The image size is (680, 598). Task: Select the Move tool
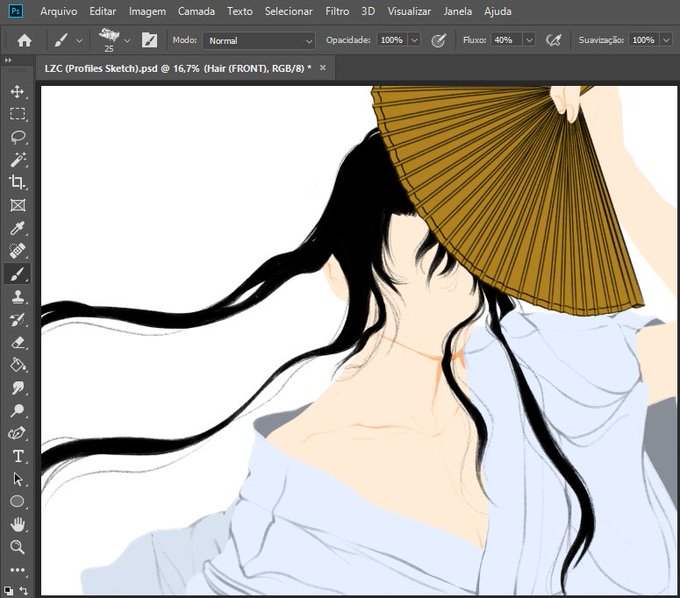point(17,91)
